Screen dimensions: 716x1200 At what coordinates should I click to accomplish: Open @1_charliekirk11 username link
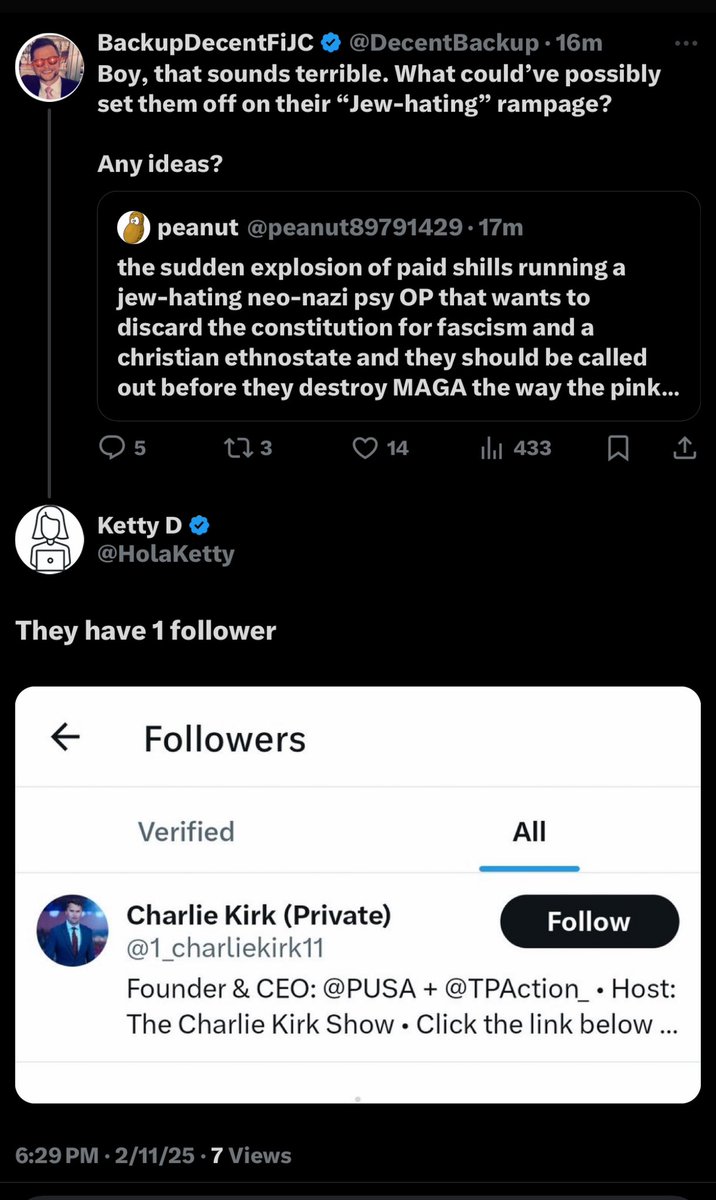coord(225,949)
